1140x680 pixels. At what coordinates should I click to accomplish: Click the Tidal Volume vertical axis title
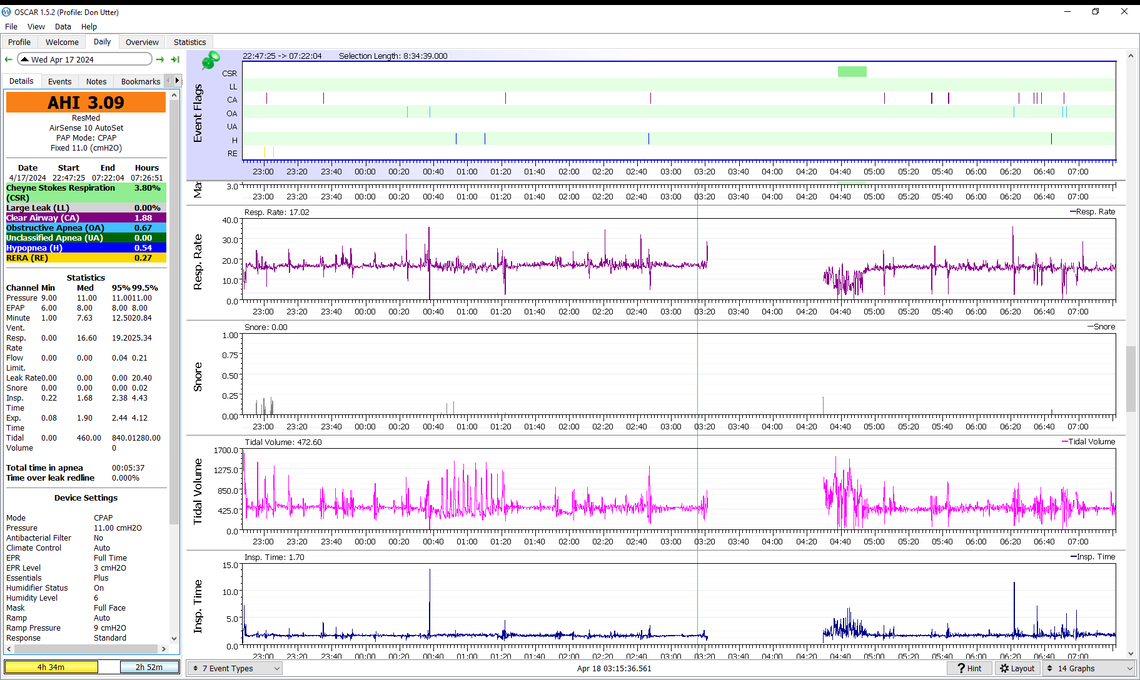pyautogui.click(x=197, y=492)
